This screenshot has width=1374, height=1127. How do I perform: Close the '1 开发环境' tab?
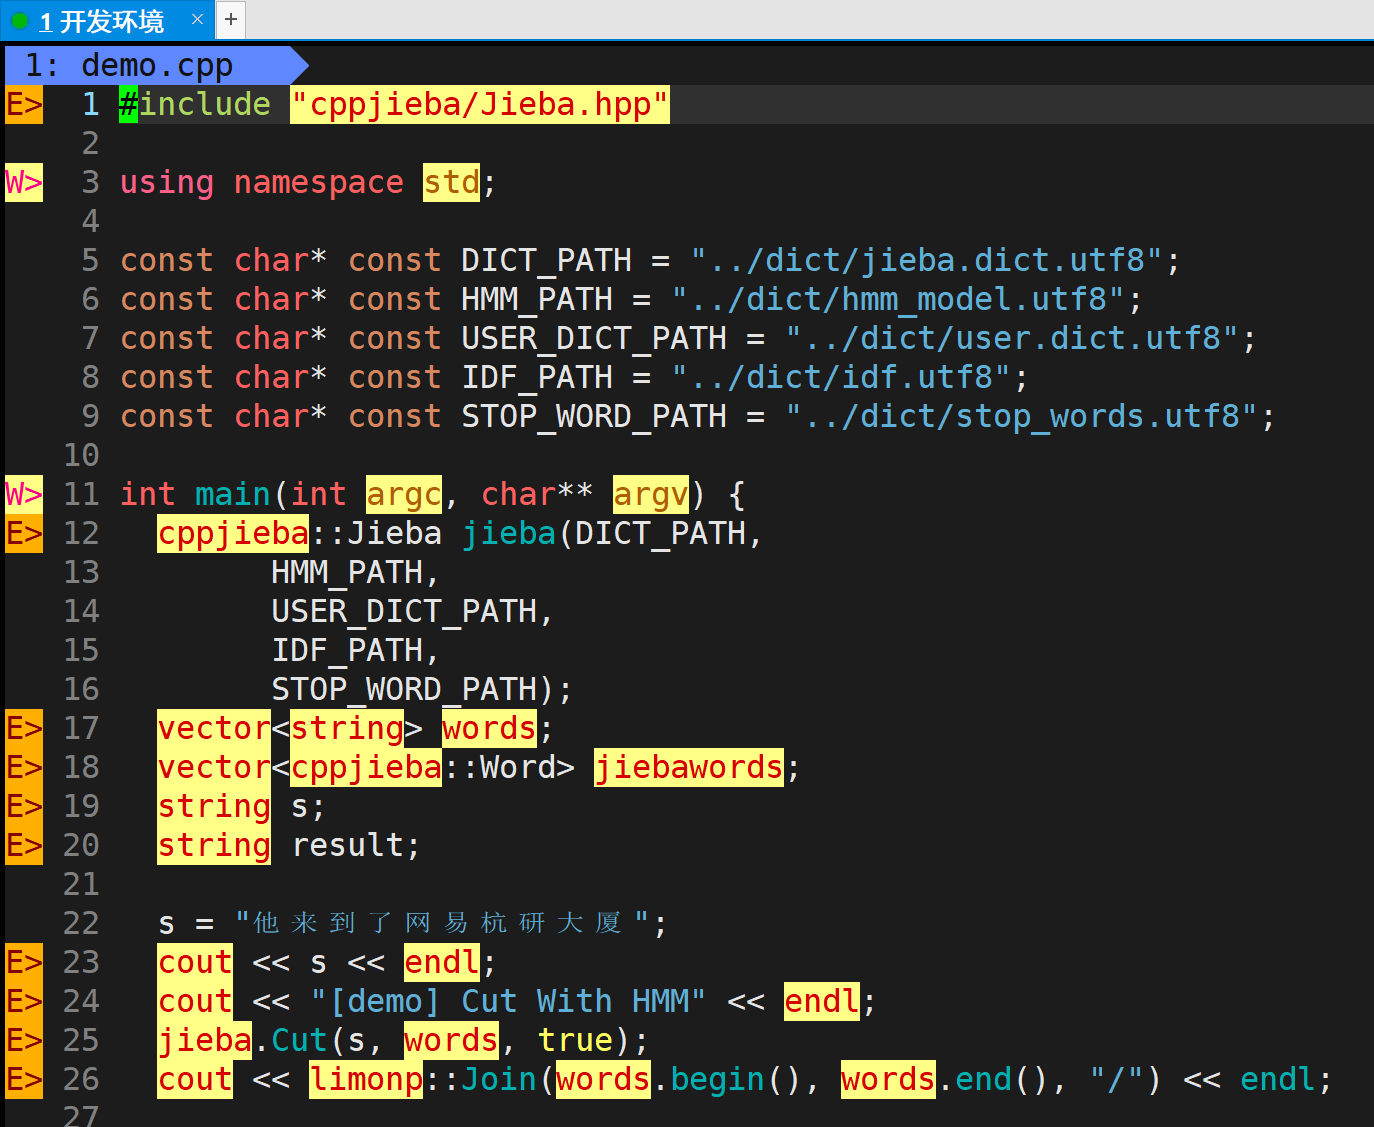197,19
